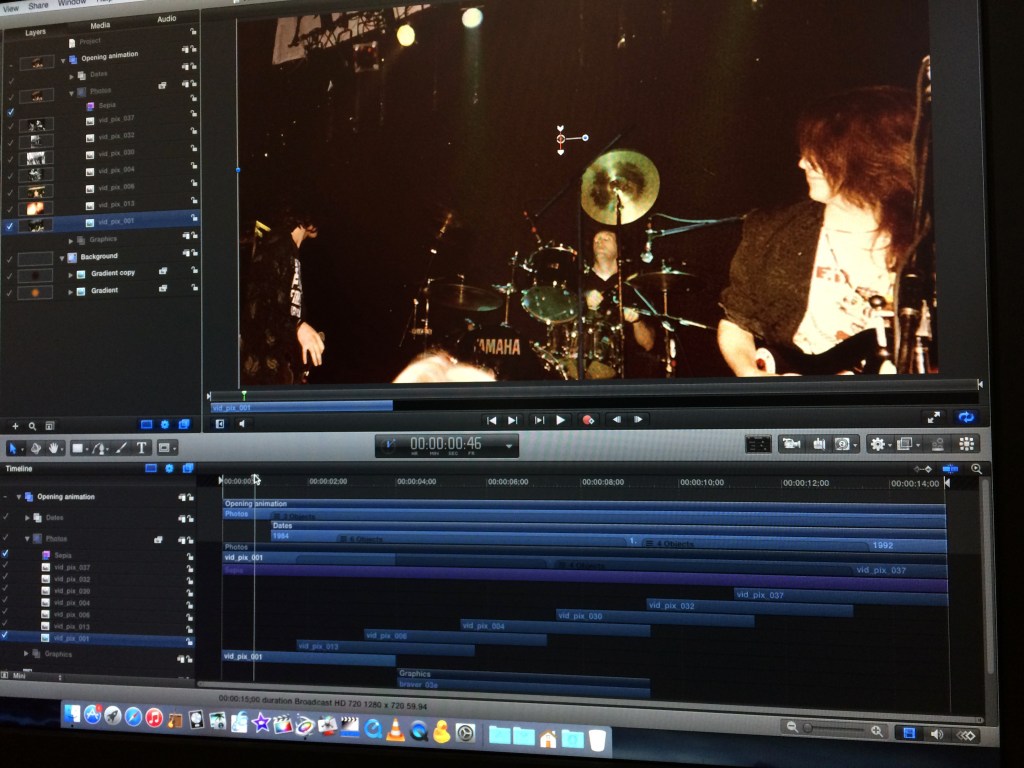Viewport: 1024px width, 768px height.
Task: Switch to the Audio tab
Action: click(x=166, y=19)
